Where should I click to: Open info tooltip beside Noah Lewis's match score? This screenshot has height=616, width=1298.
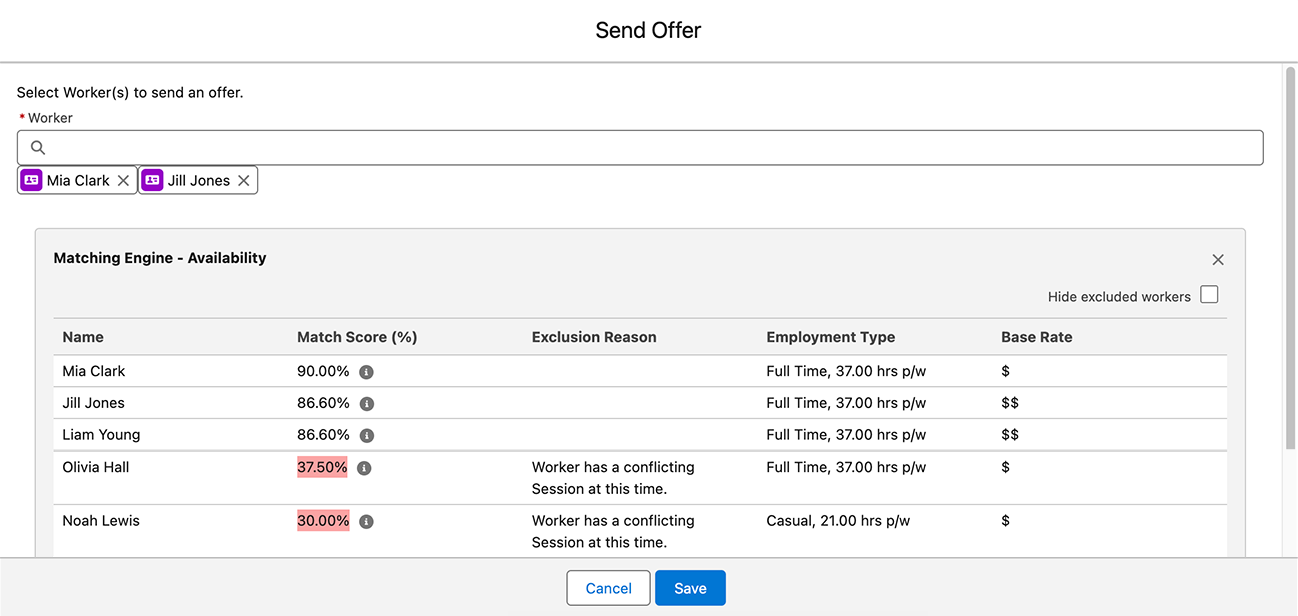pos(365,520)
